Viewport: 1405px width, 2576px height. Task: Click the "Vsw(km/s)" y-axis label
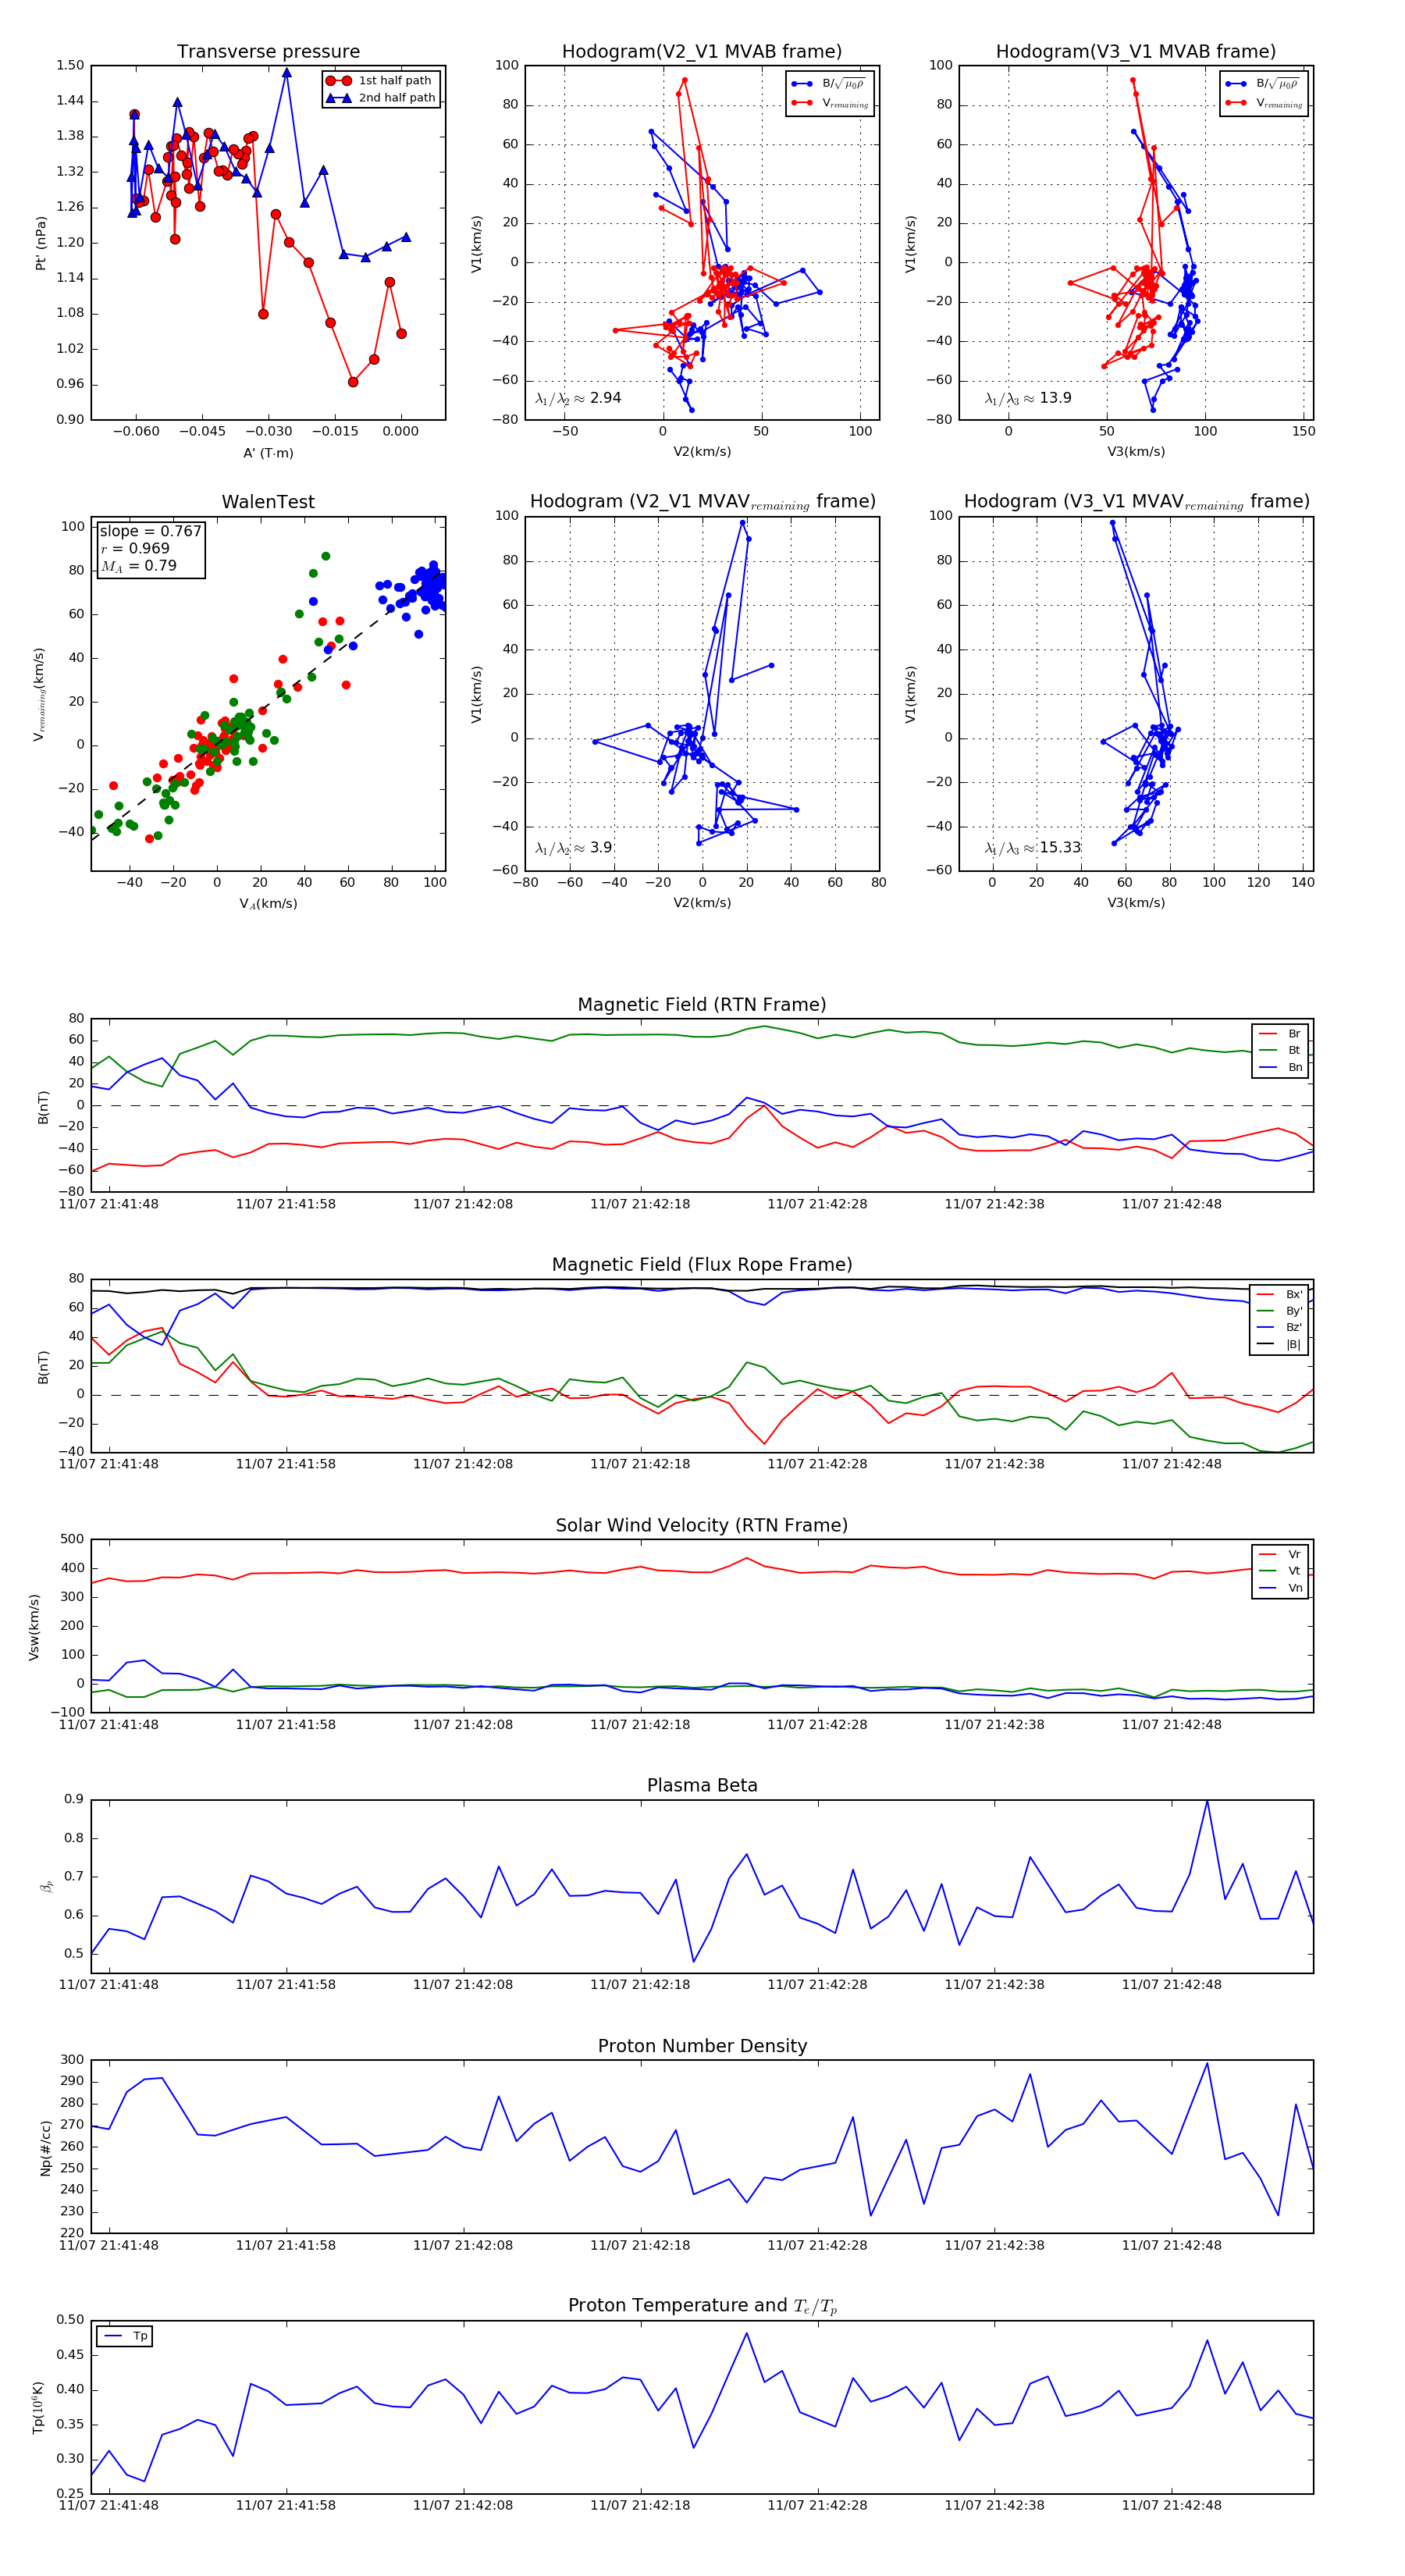pyautogui.click(x=34, y=1627)
